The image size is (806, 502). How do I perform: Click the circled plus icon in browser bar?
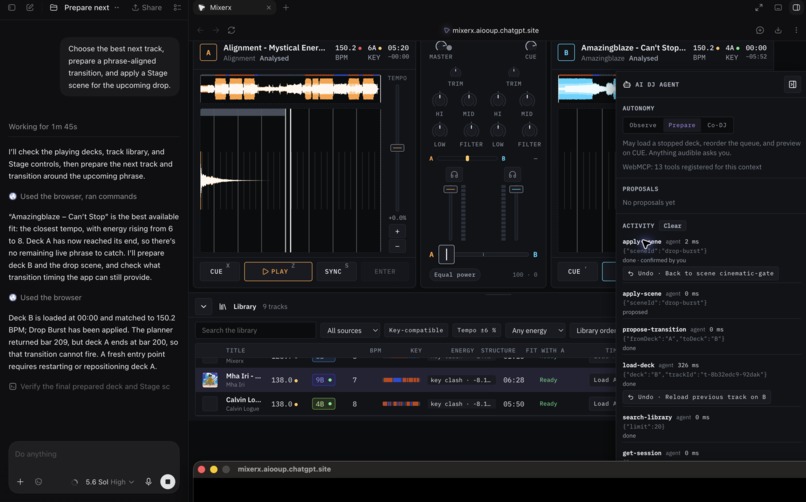point(760,30)
